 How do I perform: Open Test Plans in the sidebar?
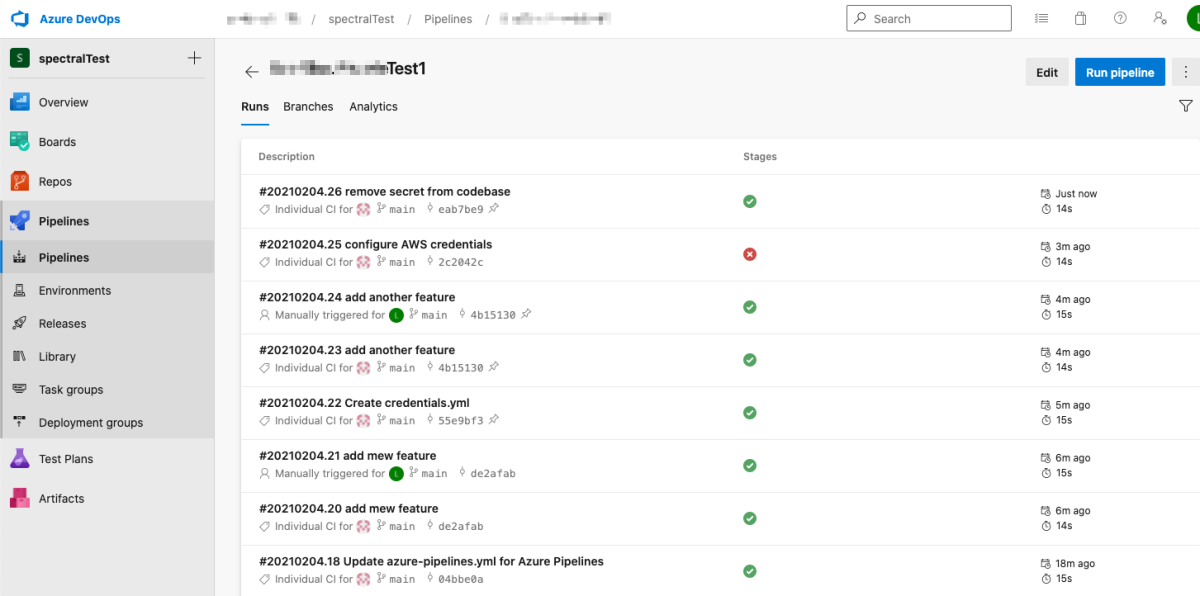(107, 459)
